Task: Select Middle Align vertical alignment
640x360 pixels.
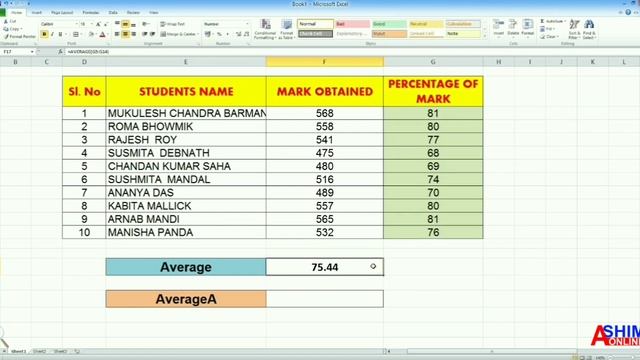Action: [125, 24]
